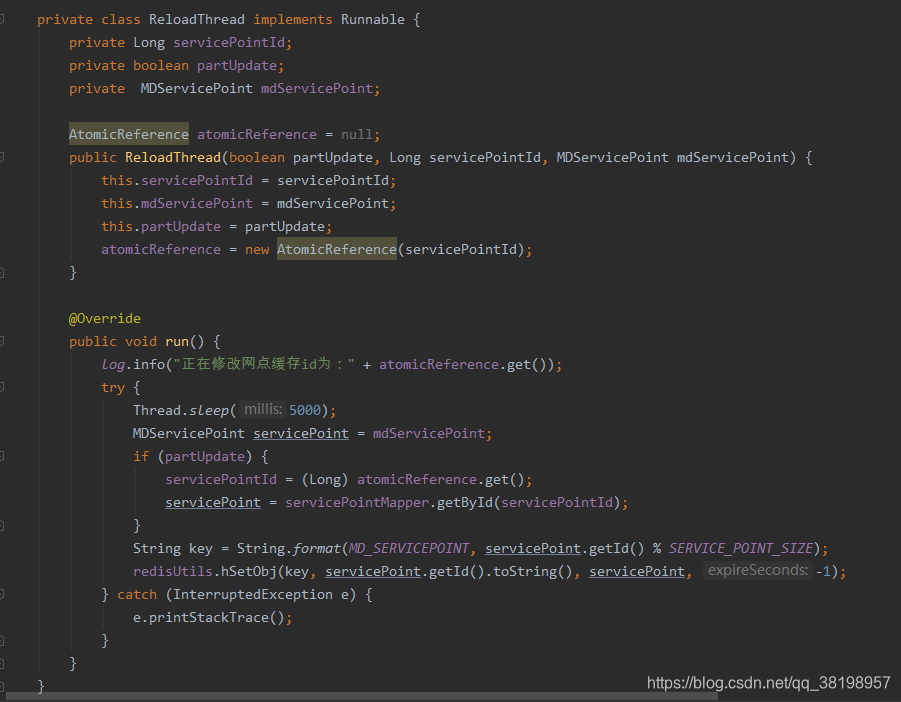The image size is (901, 702).
Task: Click the SERVICE_POINT_SIZE constant
Action: pyautogui.click(x=740, y=548)
